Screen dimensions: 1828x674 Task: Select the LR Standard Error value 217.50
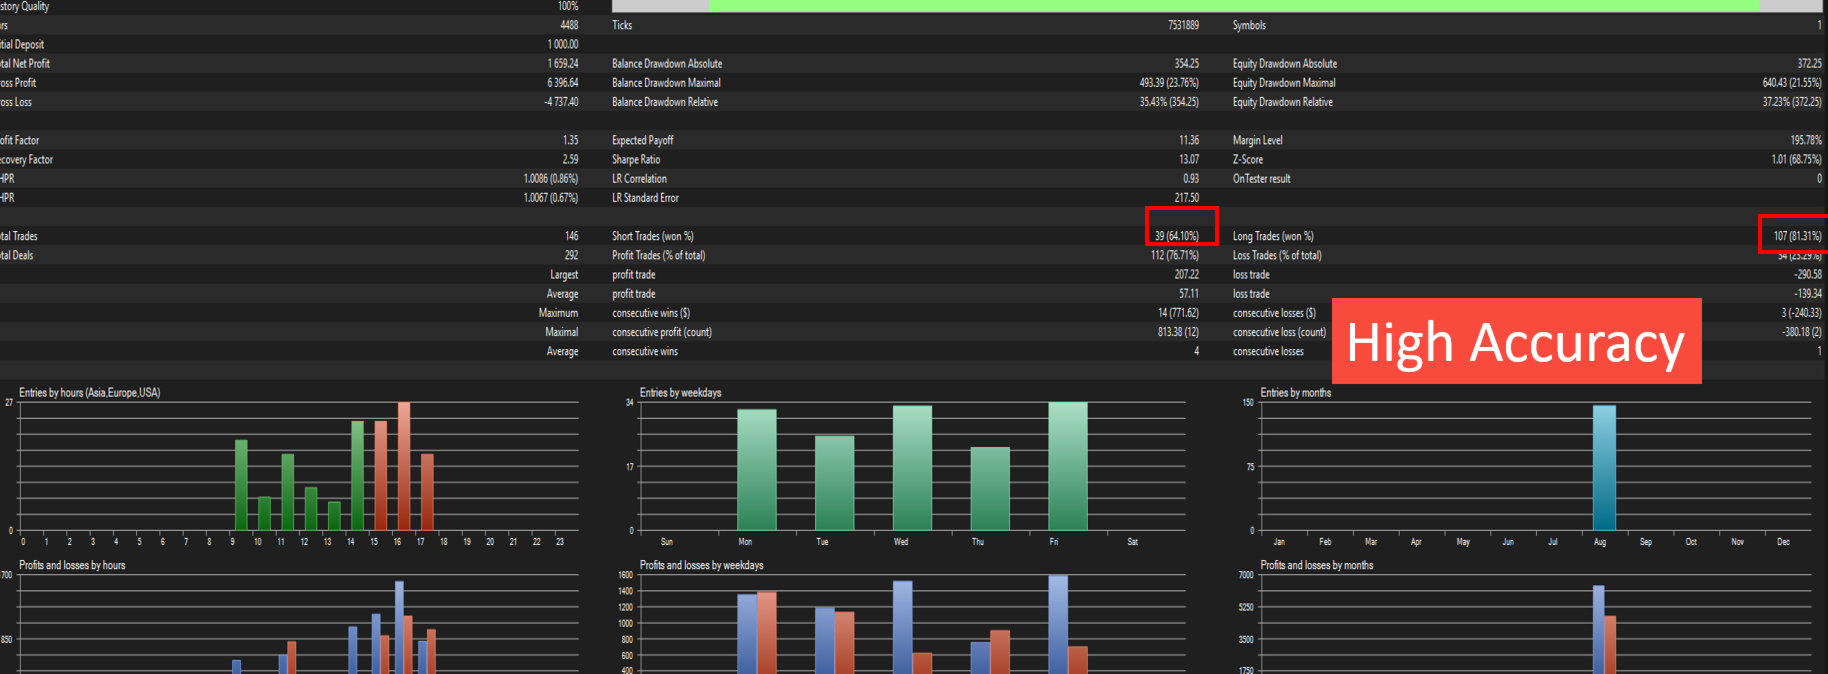(x=1187, y=198)
